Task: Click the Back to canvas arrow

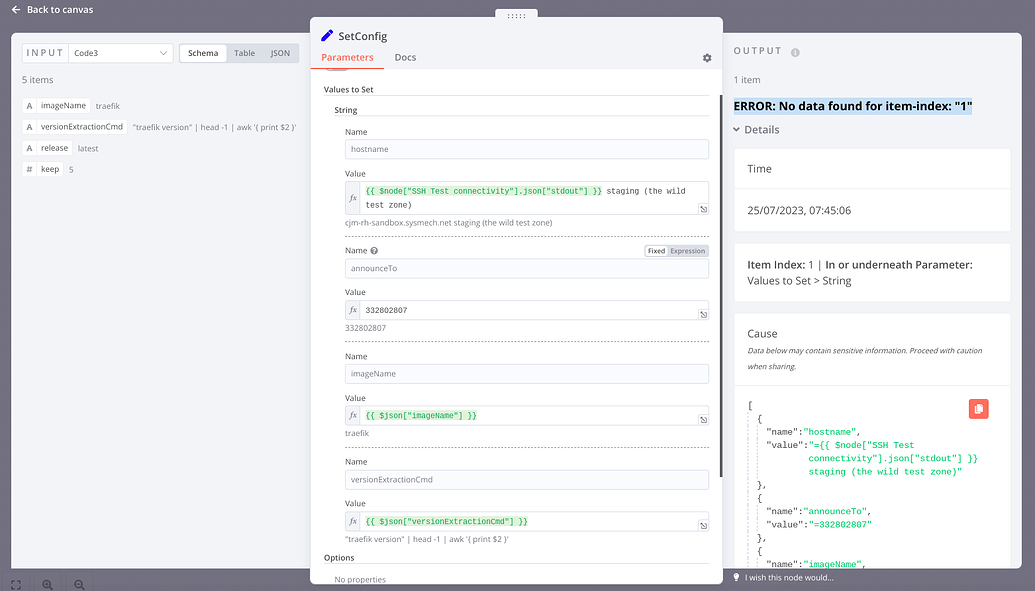Action: pos(16,10)
